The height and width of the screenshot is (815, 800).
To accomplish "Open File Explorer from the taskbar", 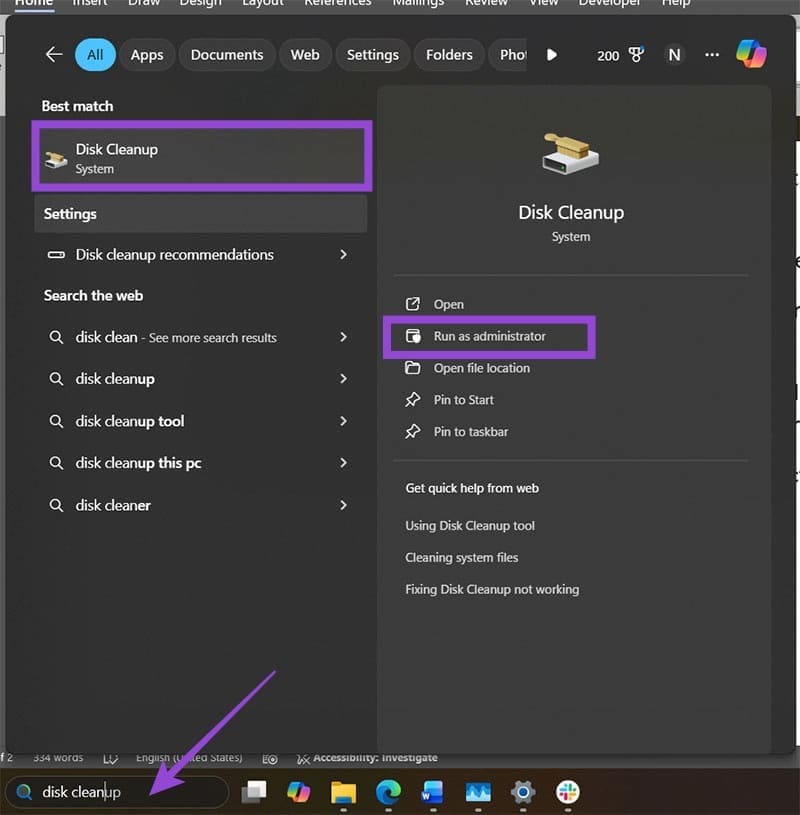I will [344, 791].
